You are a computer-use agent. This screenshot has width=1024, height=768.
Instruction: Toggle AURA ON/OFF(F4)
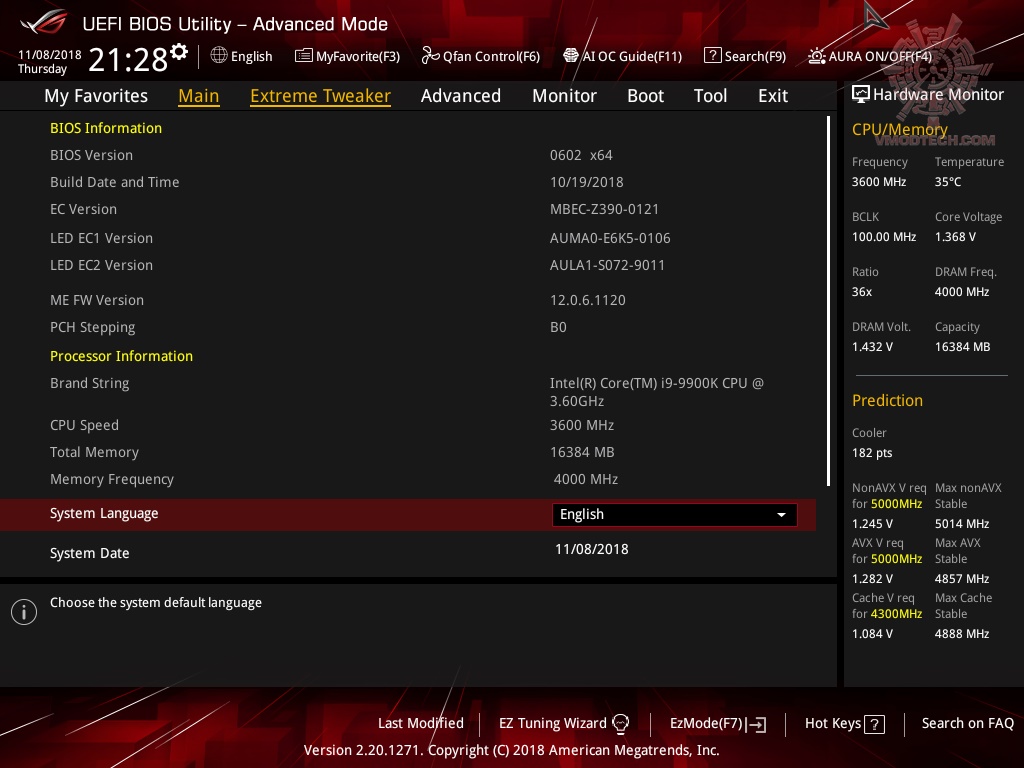pos(870,56)
